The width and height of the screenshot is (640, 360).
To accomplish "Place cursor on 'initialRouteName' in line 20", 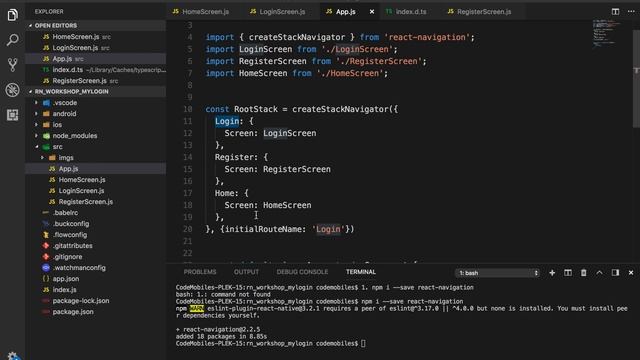I will tap(263, 229).
